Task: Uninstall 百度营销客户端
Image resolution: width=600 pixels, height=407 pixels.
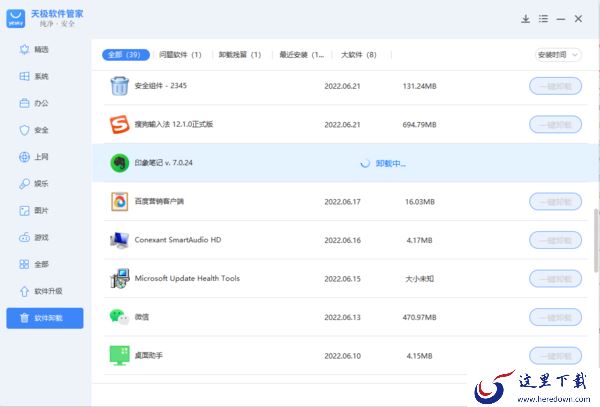Action: pos(555,202)
